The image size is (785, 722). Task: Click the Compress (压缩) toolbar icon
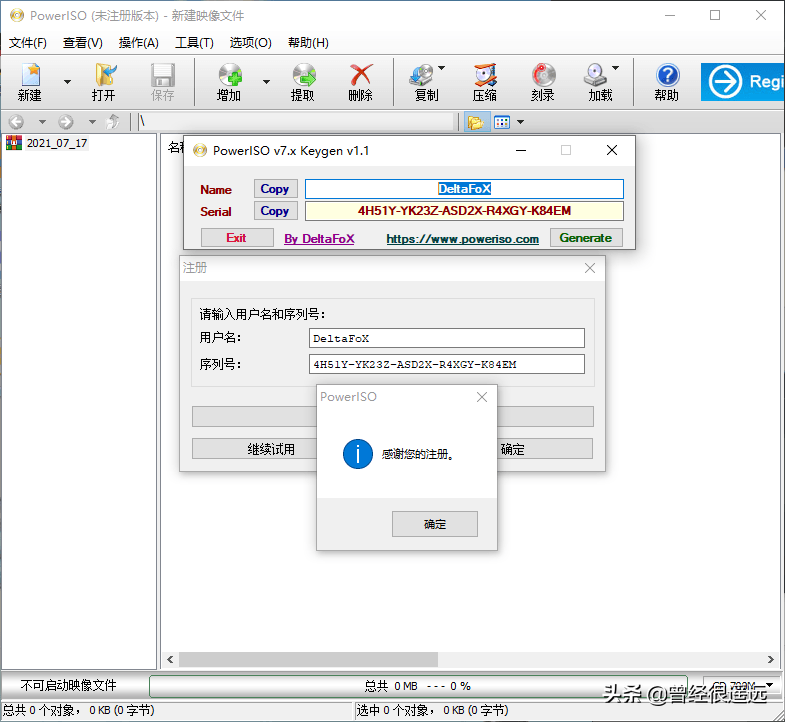[485, 82]
